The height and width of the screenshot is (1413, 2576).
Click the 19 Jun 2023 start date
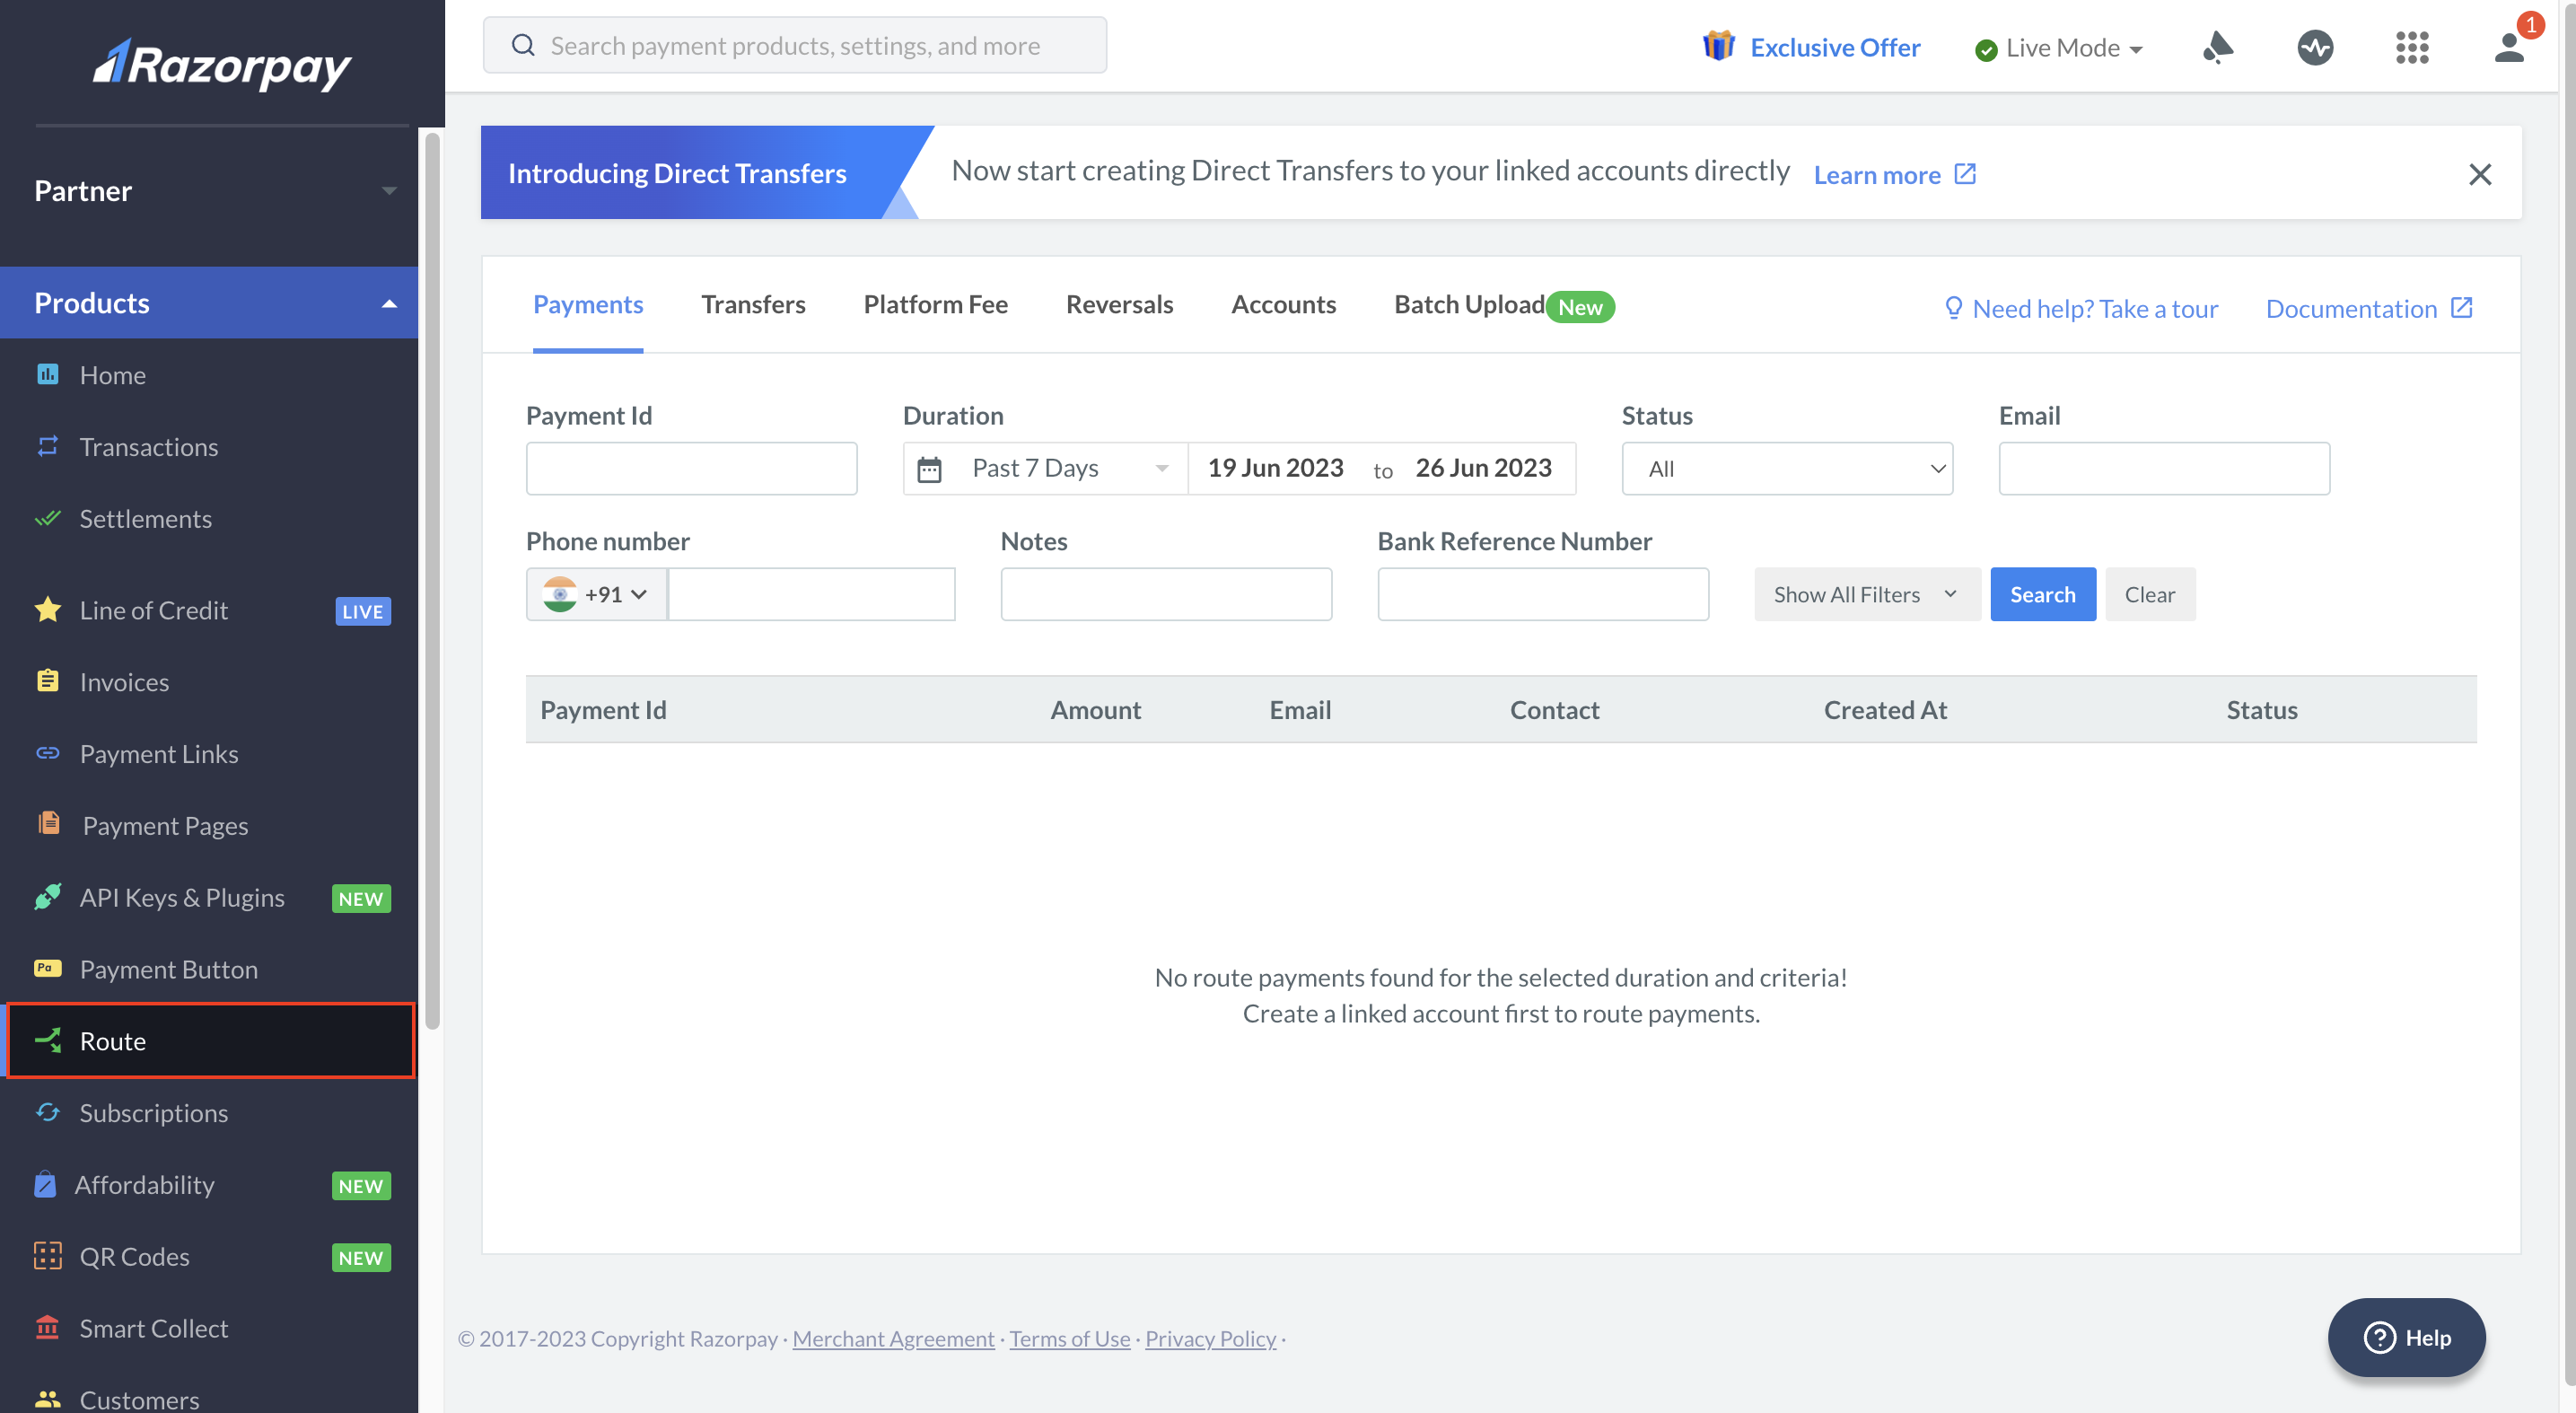click(x=1275, y=468)
